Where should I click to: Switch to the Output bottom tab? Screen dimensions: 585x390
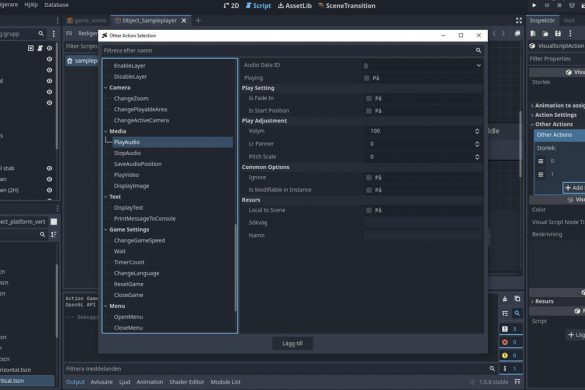pyautogui.click(x=75, y=382)
